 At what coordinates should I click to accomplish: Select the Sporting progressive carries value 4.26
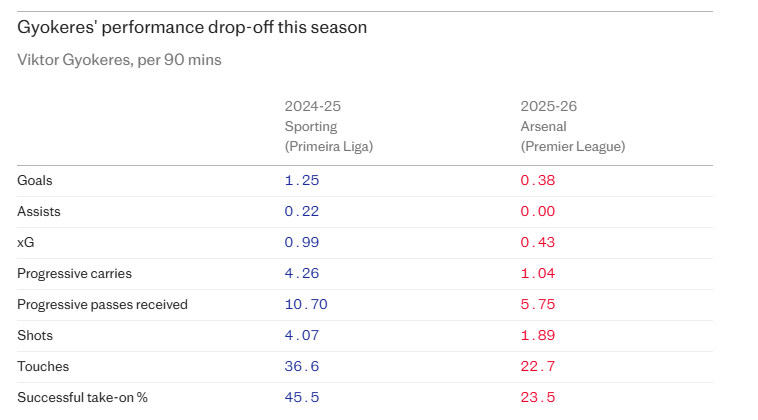coord(302,274)
